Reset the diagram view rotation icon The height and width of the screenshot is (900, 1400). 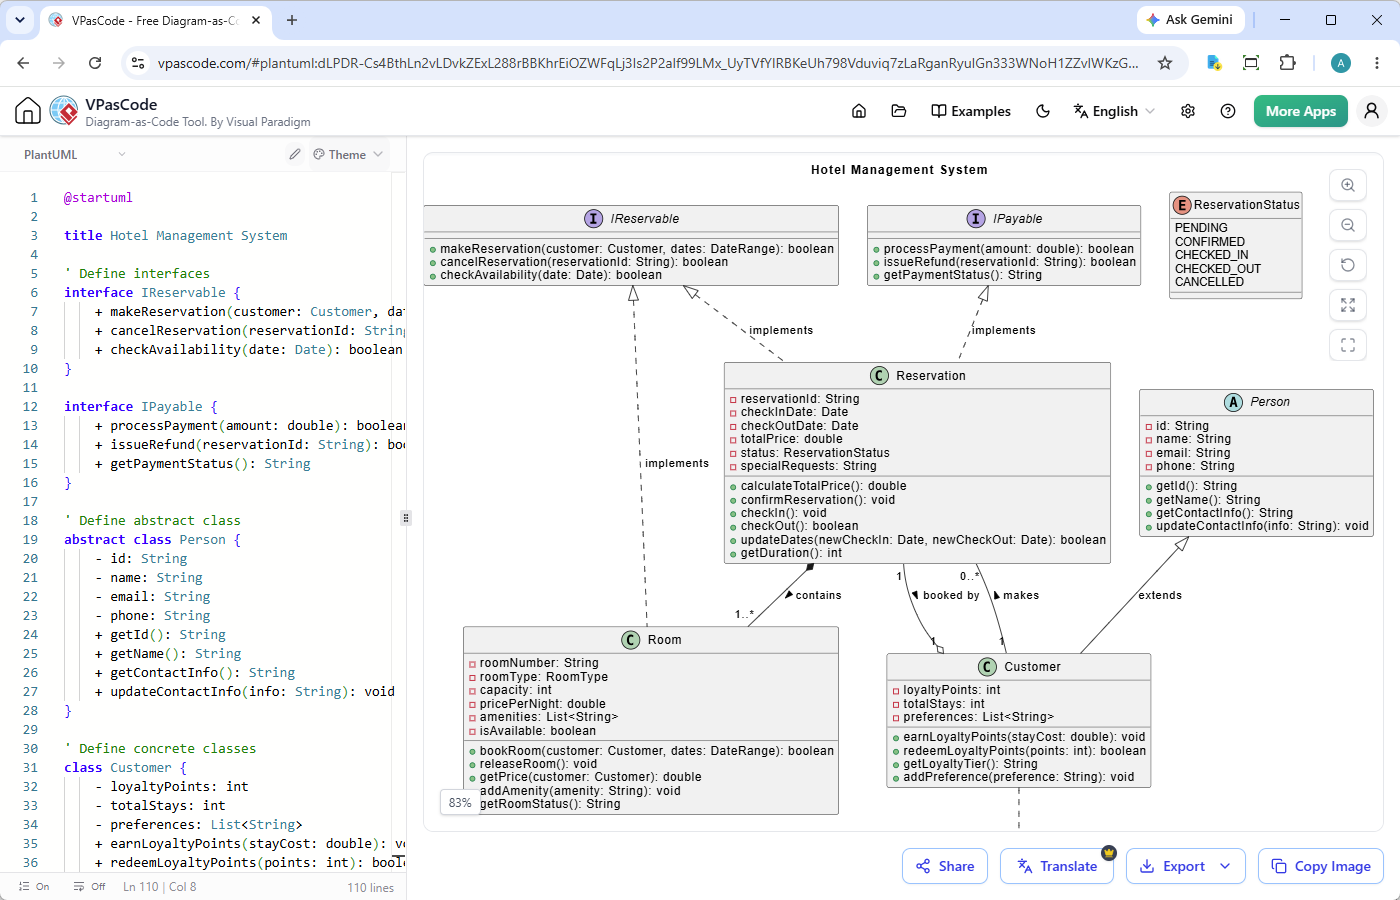pos(1348,265)
